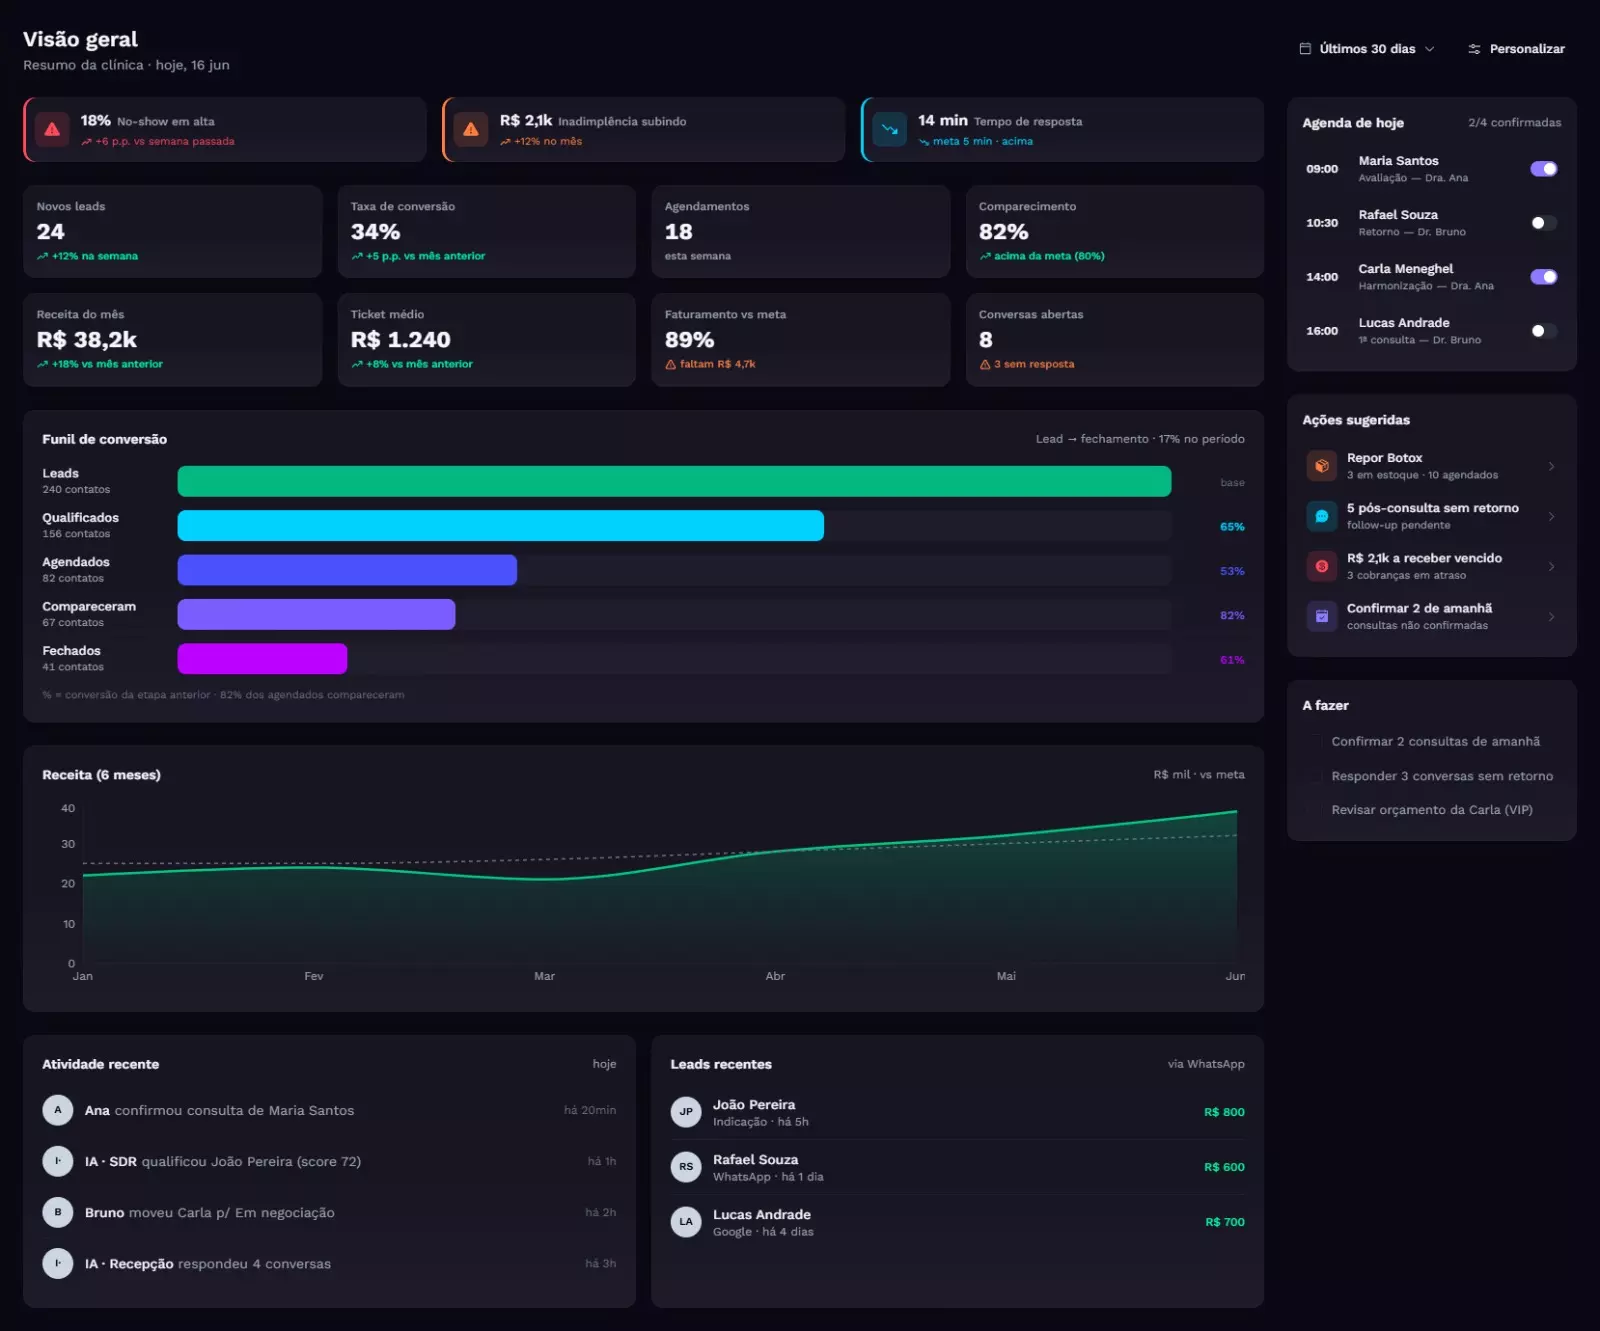This screenshot has height=1331, width=1600.
Task: Click the Tempo de resposta trend icon
Action: [x=890, y=130]
